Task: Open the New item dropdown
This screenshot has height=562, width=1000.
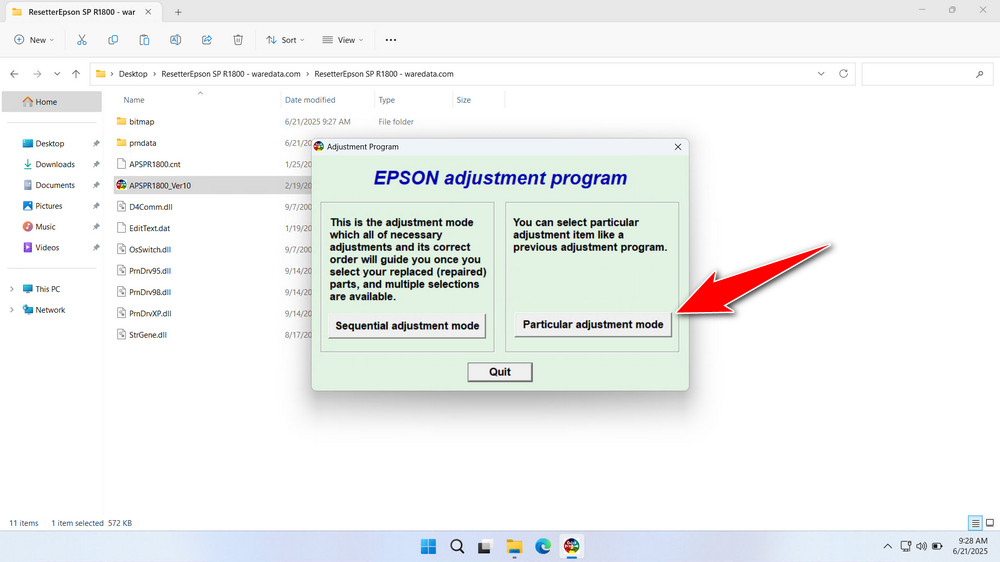Action: pos(34,40)
